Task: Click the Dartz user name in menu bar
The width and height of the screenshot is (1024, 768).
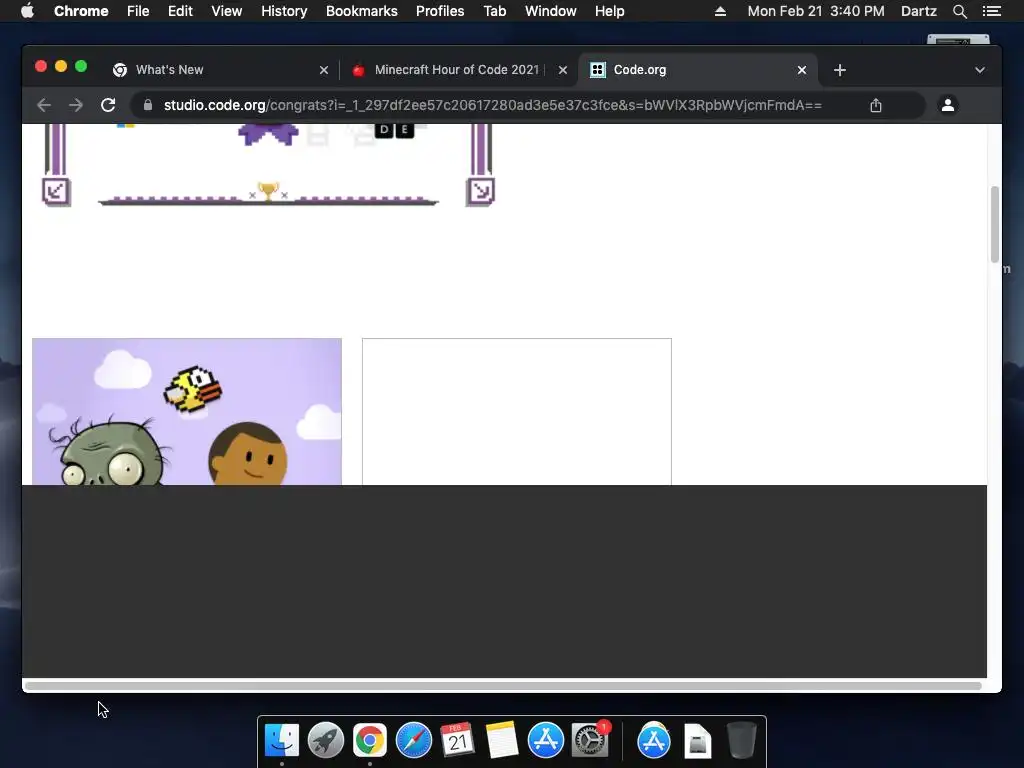Action: pyautogui.click(x=919, y=11)
